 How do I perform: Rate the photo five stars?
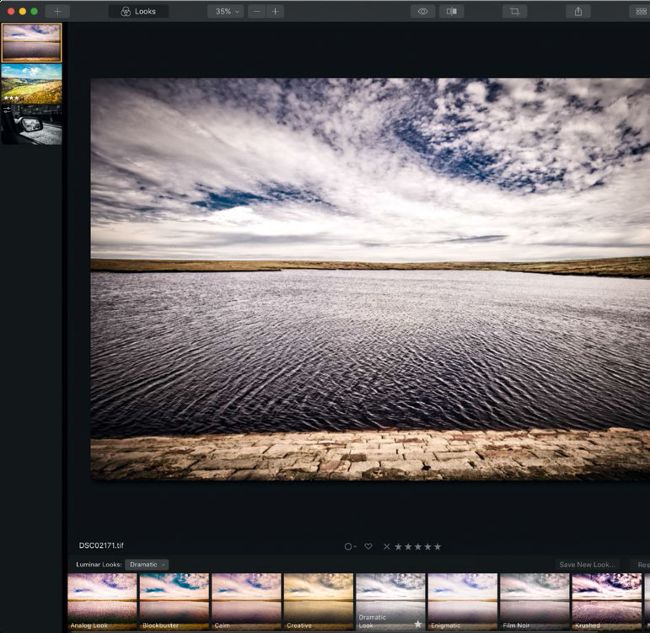coord(437,546)
